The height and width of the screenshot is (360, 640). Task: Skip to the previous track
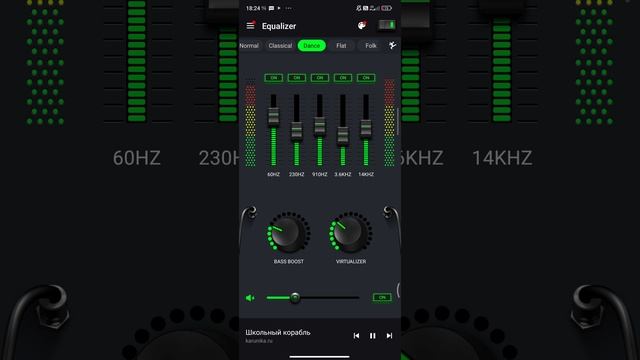coord(356,336)
